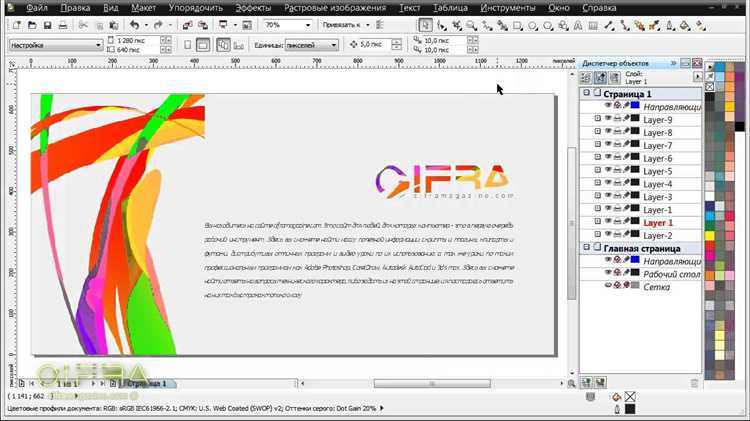750x421 pixels.
Task: Click the Open folder icon
Action: point(32,25)
